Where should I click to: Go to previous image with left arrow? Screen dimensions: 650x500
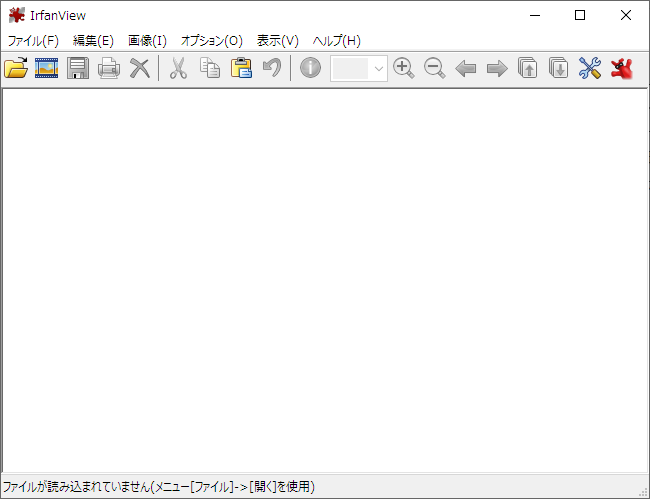pyautogui.click(x=466, y=68)
